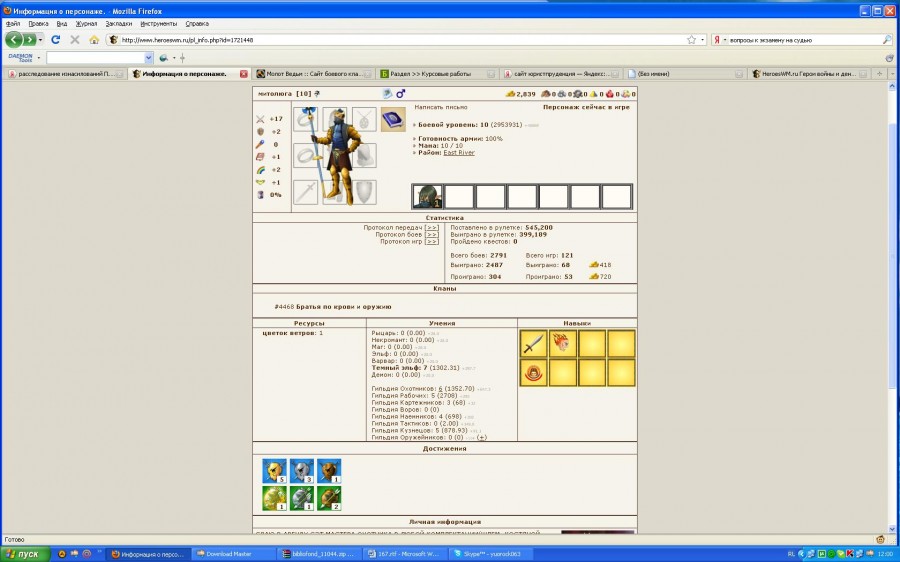Open the URL bar history dropdown arrow
The height and width of the screenshot is (562, 900).
[703, 40]
